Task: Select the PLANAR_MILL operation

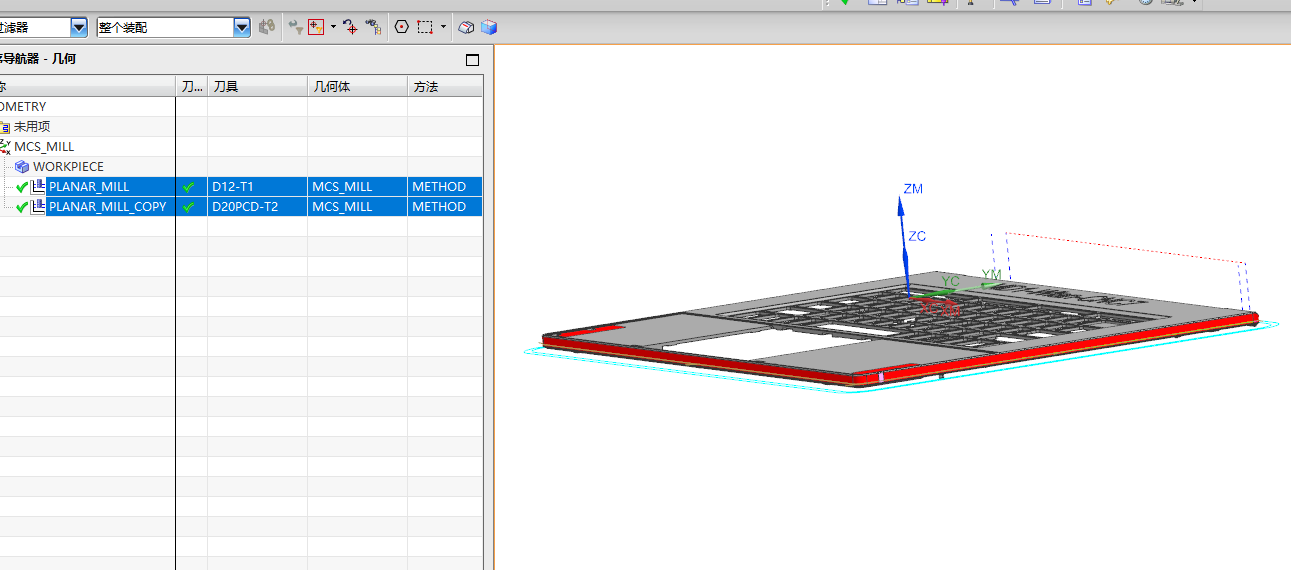Action: click(89, 187)
